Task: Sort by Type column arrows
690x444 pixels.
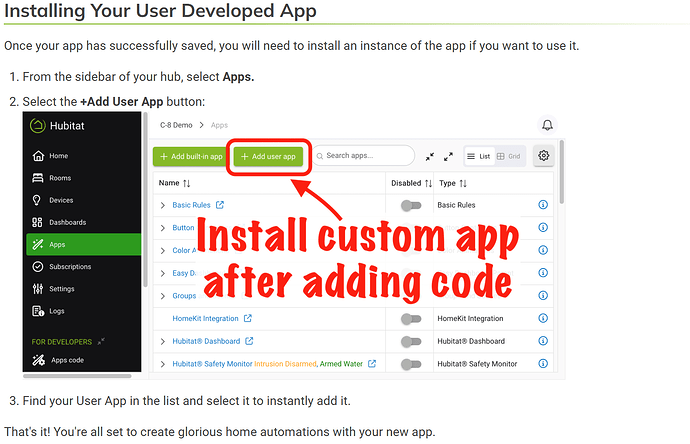Action: click(x=463, y=183)
